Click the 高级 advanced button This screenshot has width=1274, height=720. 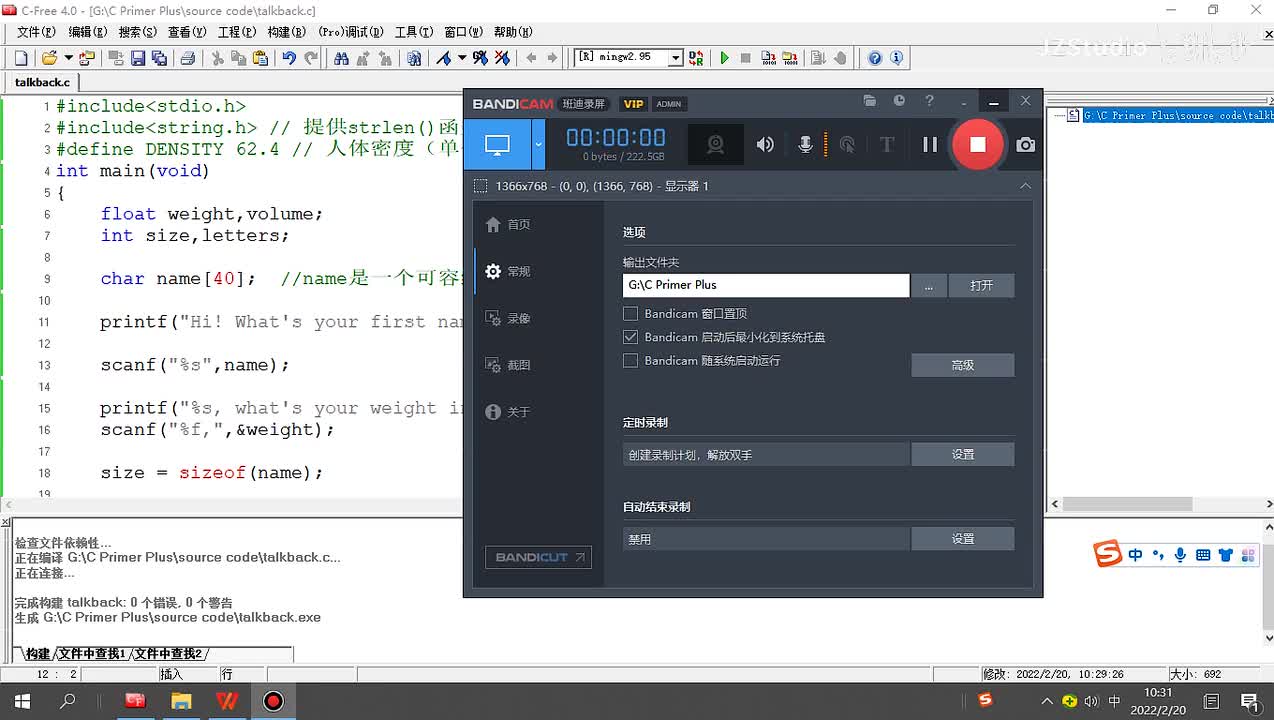(963, 366)
